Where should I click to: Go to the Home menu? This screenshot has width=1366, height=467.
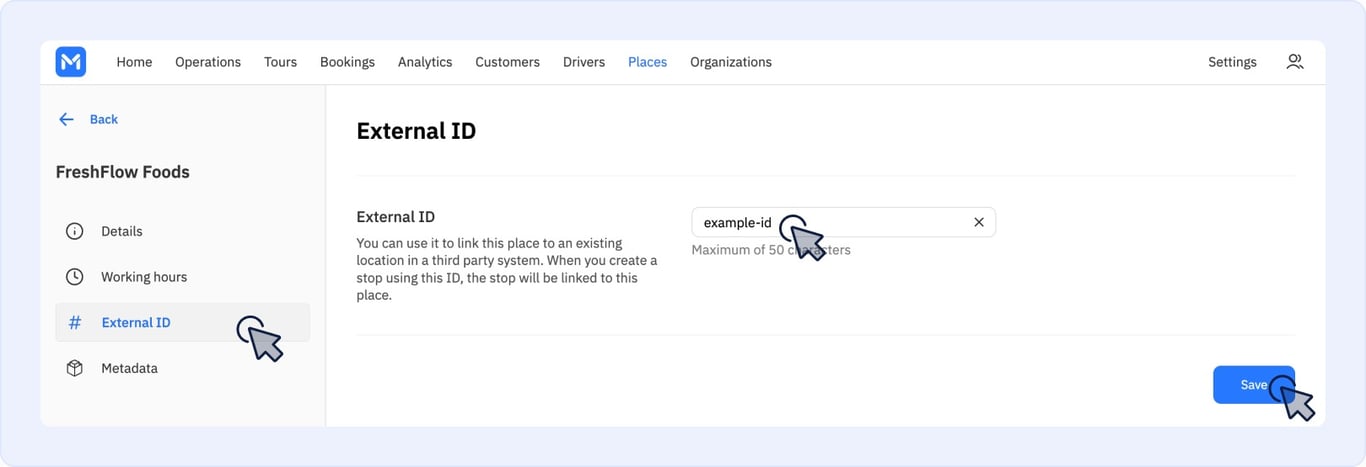(x=134, y=62)
